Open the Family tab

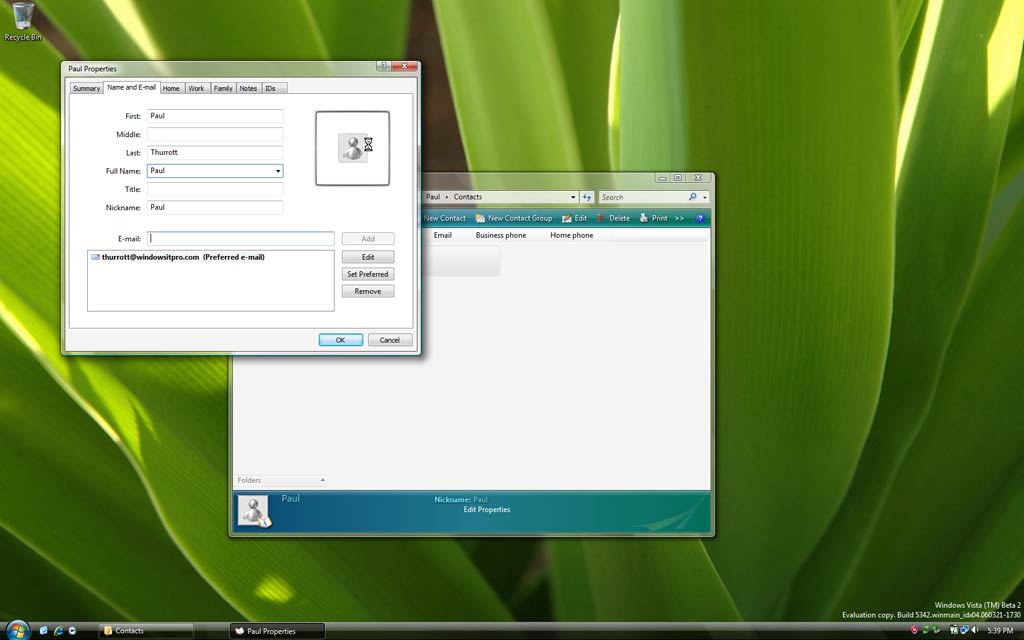click(x=223, y=88)
